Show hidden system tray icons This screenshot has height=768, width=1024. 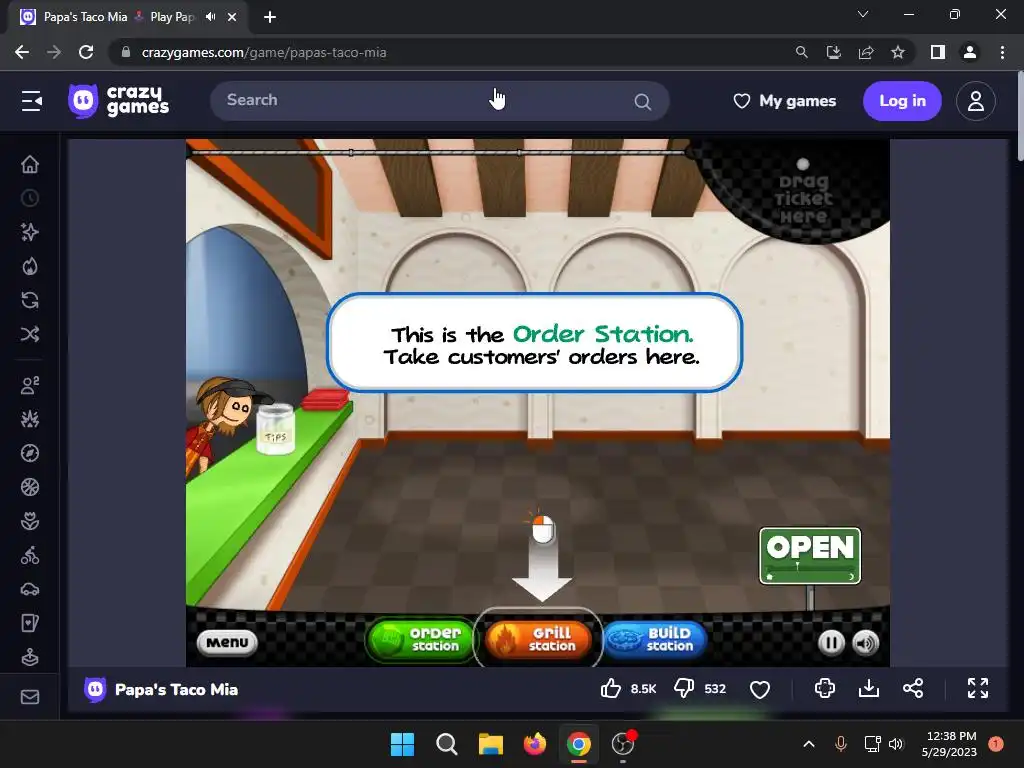click(808, 744)
